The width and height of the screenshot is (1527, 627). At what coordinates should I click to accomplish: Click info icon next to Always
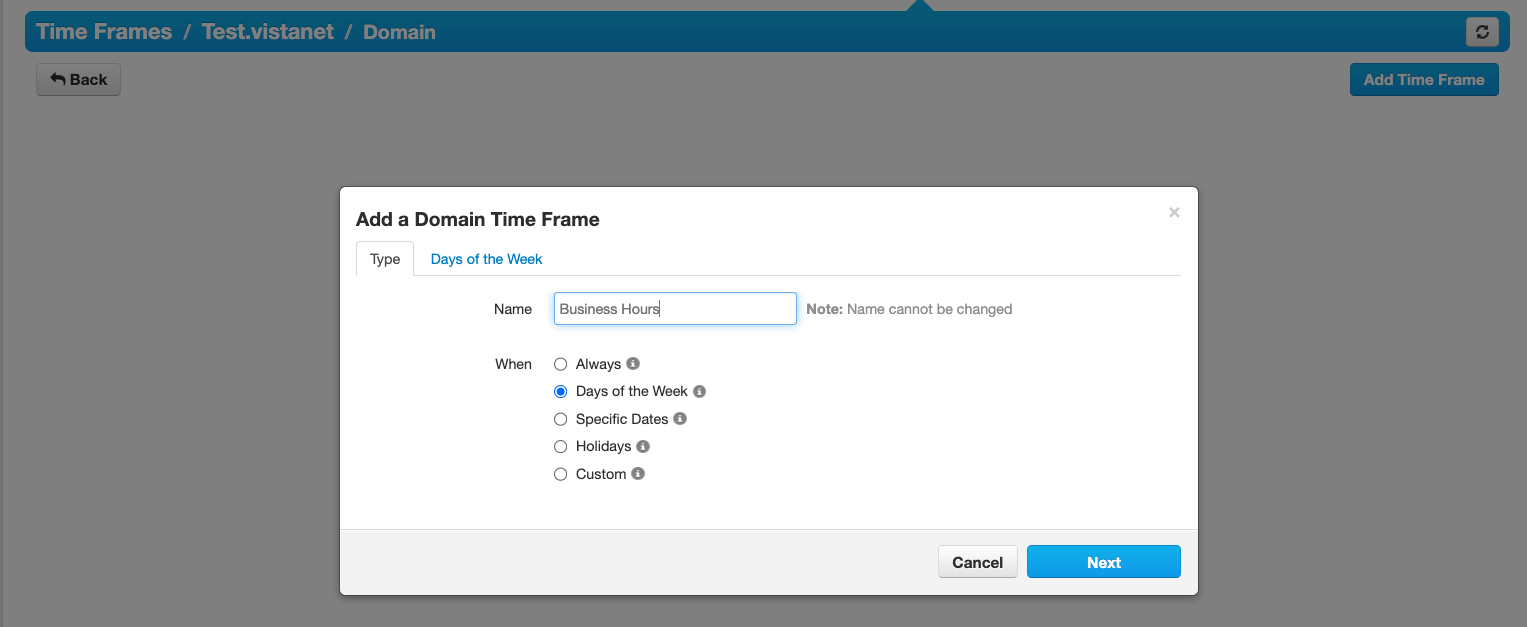pyautogui.click(x=633, y=364)
